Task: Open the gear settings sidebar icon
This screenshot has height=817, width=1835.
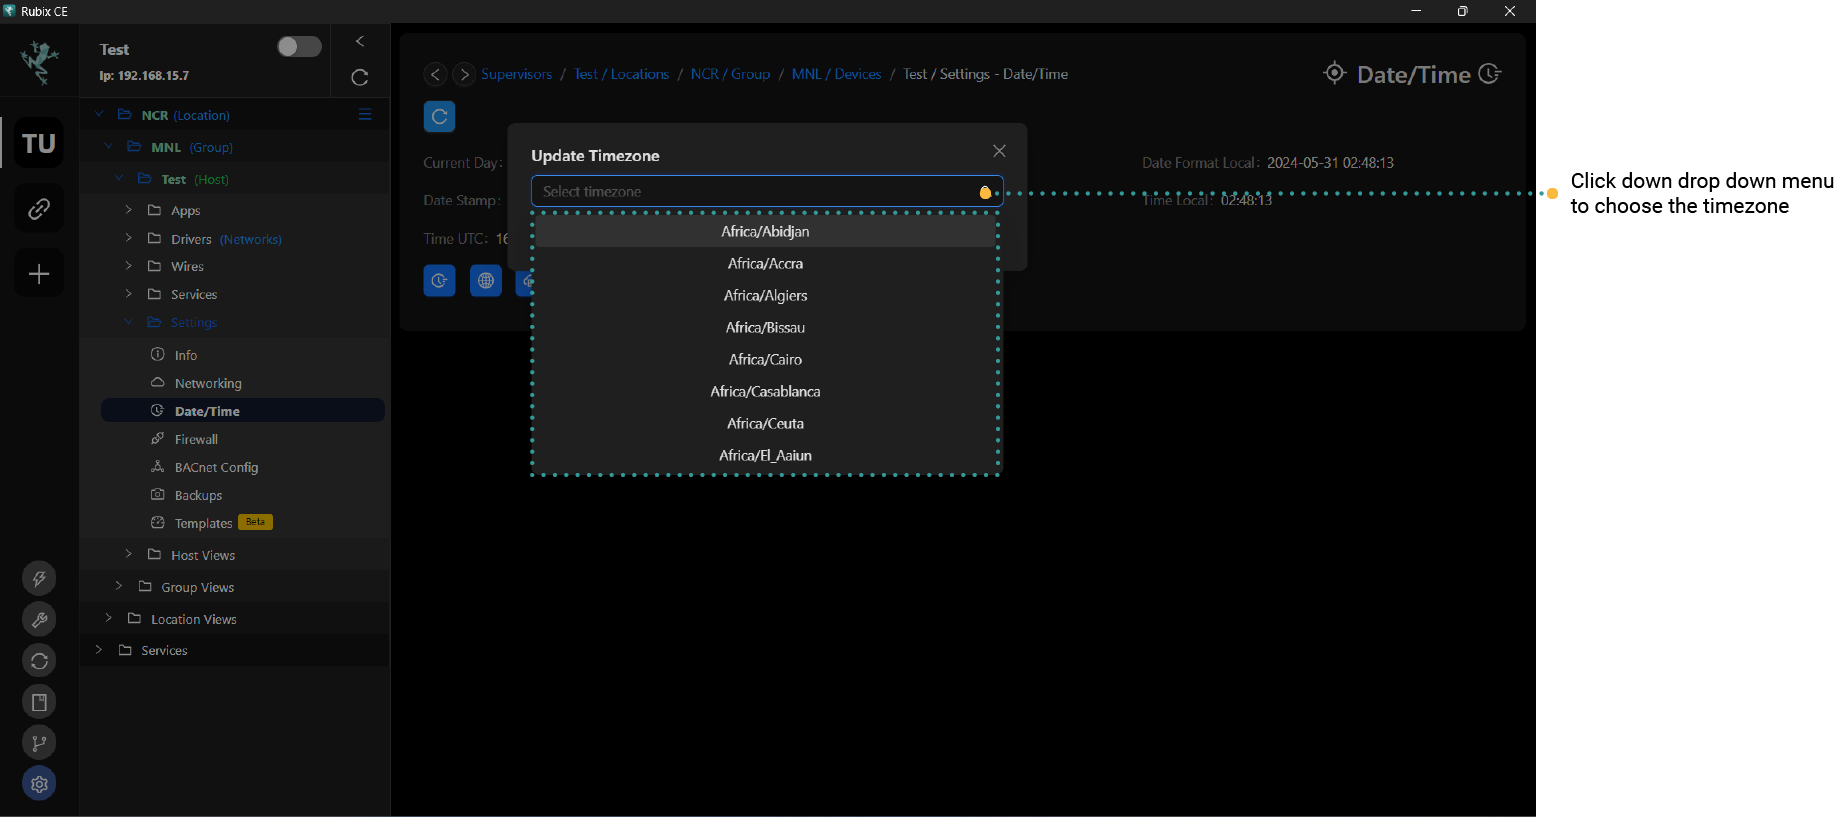Action: coord(39,784)
